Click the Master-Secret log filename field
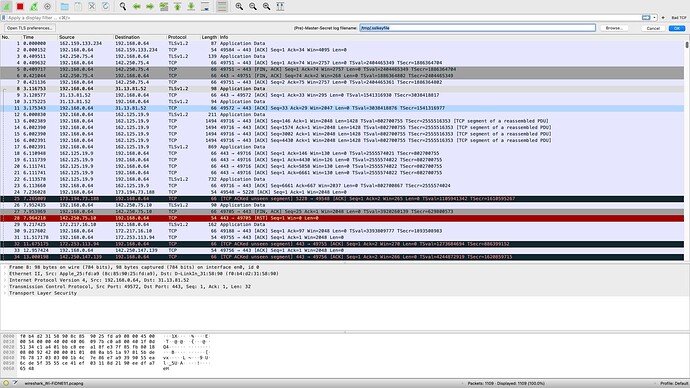The height and width of the screenshot is (388, 690). coord(477,28)
